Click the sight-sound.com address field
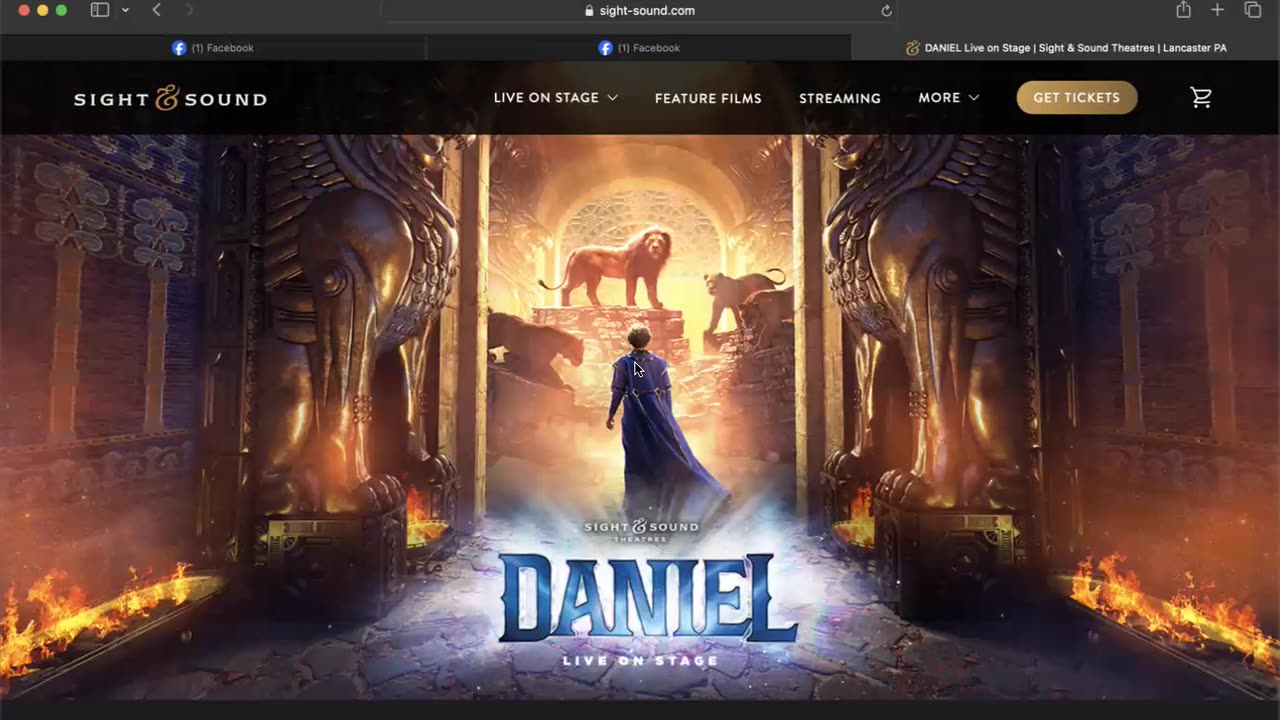 638,11
